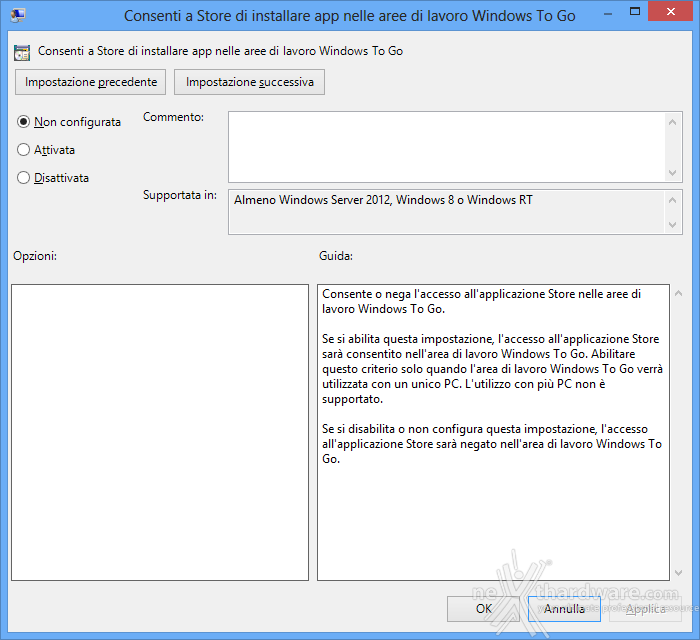Click the policy setting icon beside the heading
Screen dimensions: 700x640
click(22, 52)
